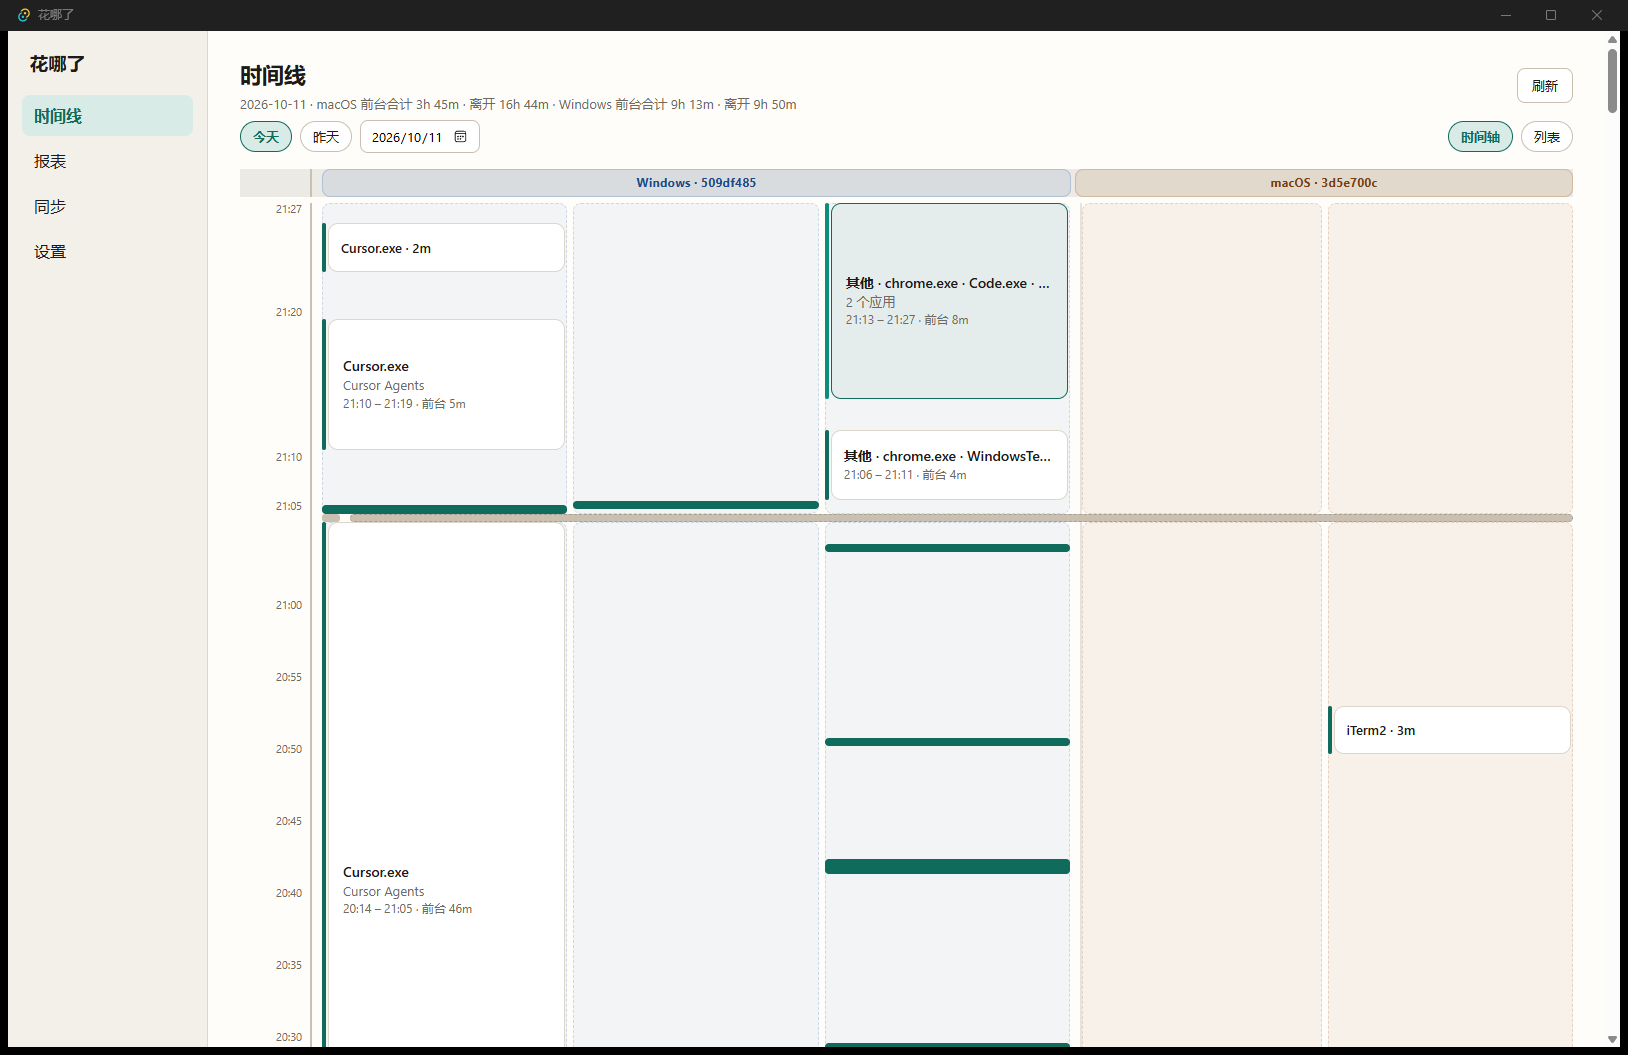1628x1055 pixels.
Task: Minimize the 花哪了 window
Action: 1506,15
